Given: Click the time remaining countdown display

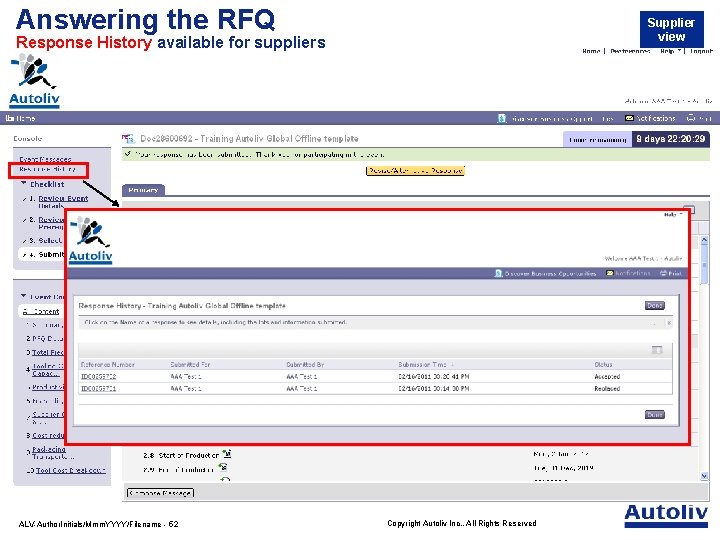Looking at the screenshot, I should pos(670,139).
